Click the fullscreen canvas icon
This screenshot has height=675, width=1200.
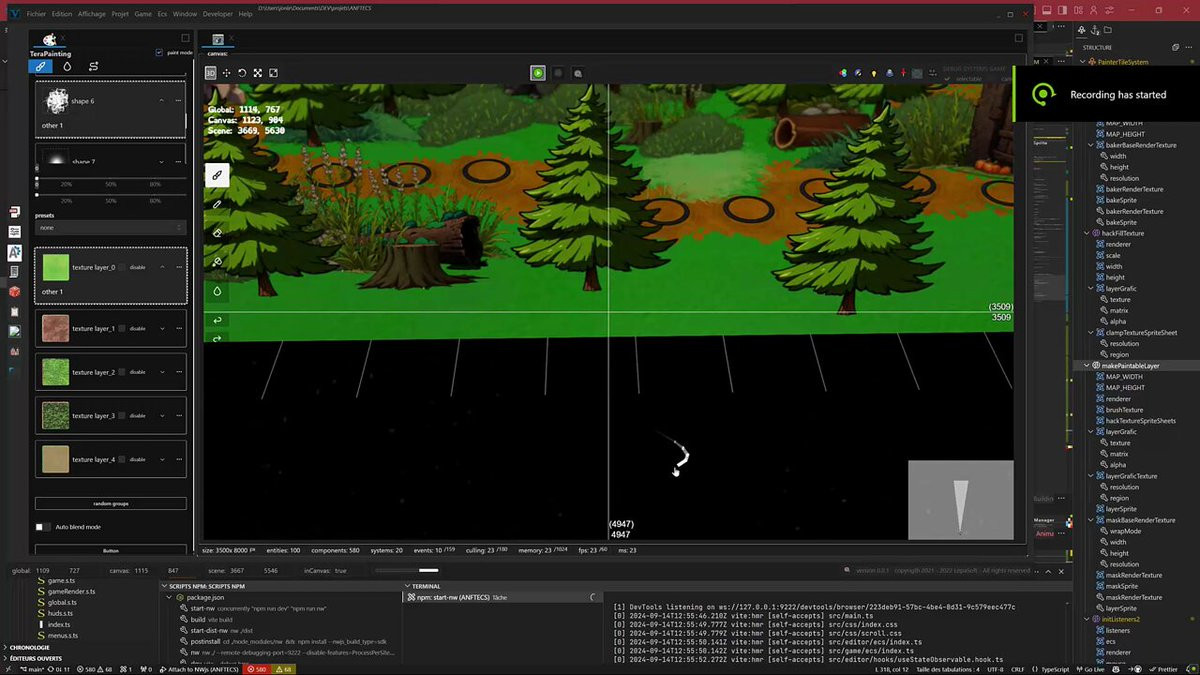(273, 73)
